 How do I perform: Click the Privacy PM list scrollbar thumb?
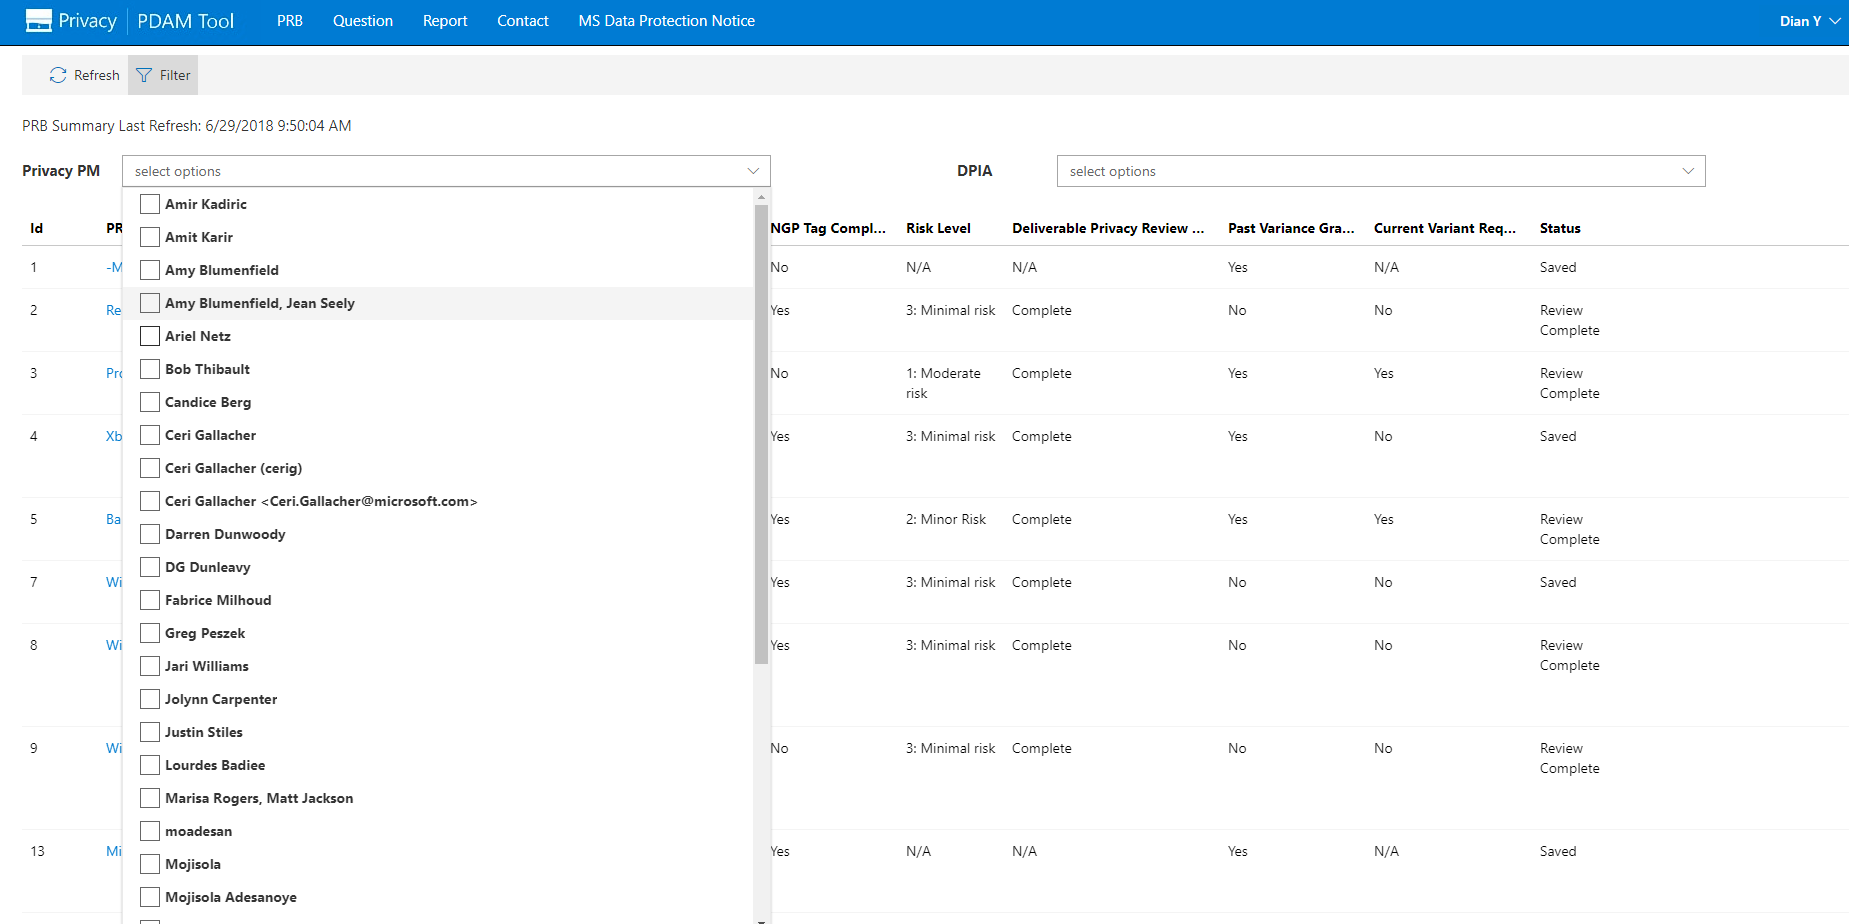click(762, 435)
